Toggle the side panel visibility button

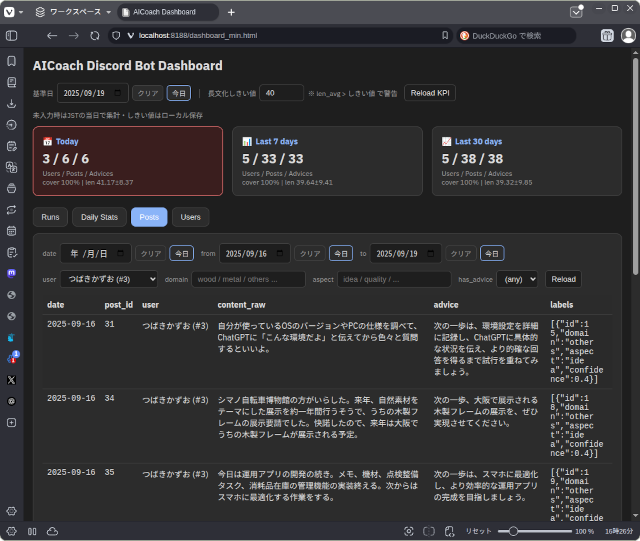point(11,35)
